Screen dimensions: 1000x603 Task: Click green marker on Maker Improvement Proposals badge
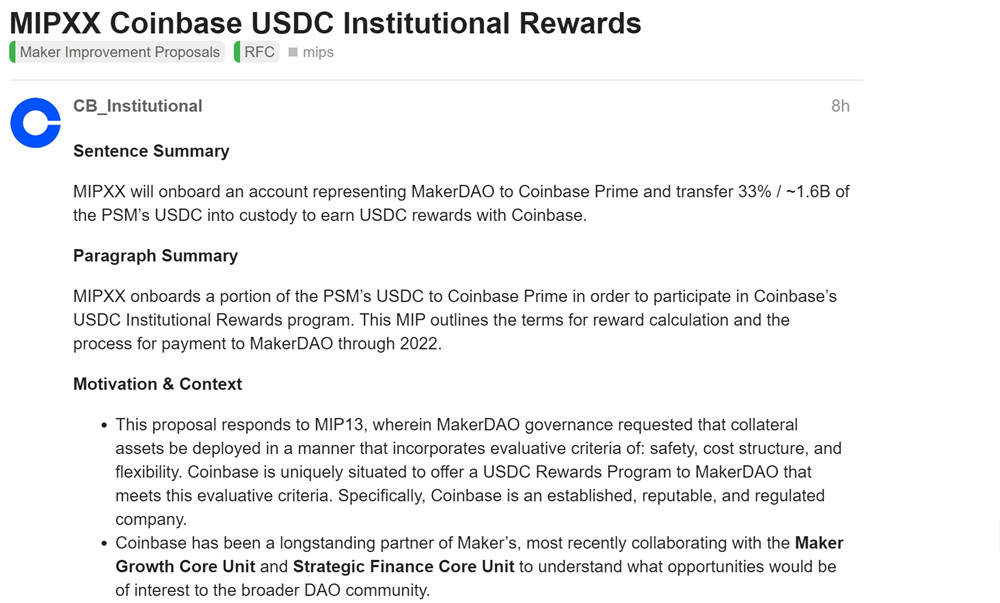point(13,52)
